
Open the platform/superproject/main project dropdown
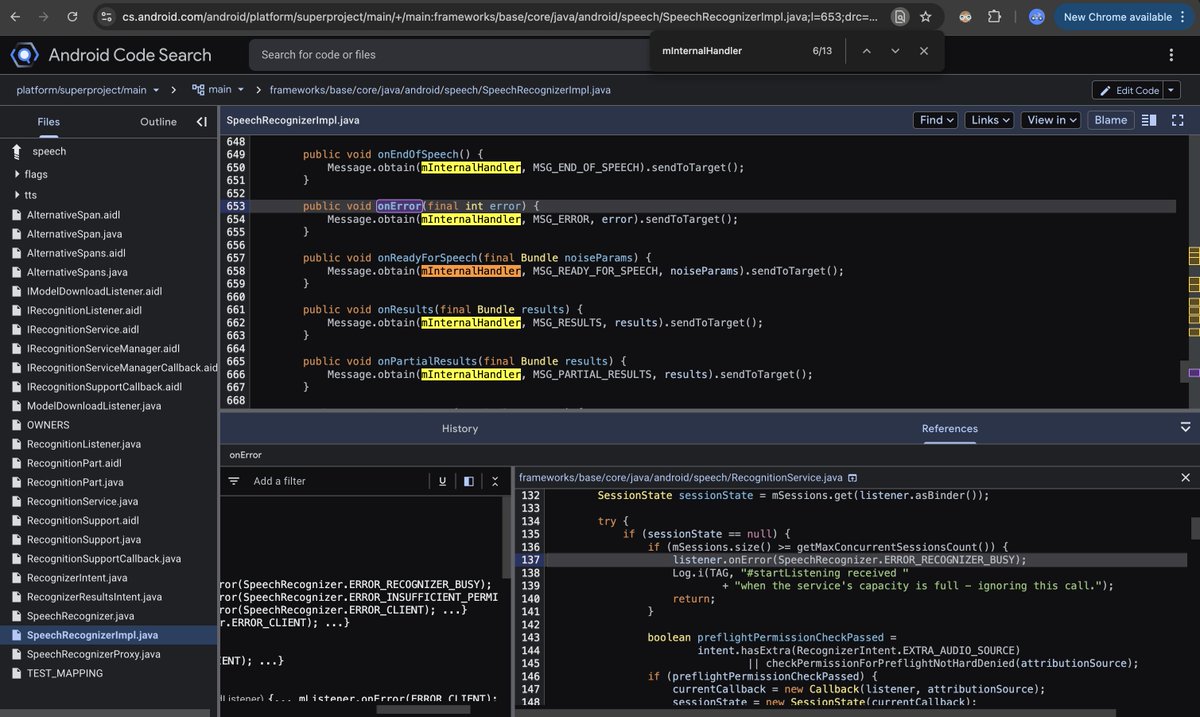click(x=88, y=90)
